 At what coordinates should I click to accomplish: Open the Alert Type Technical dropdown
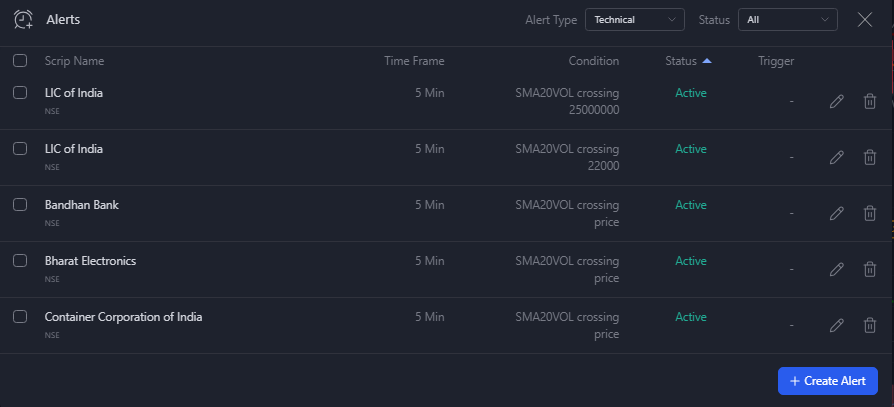(x=635, y=19)
